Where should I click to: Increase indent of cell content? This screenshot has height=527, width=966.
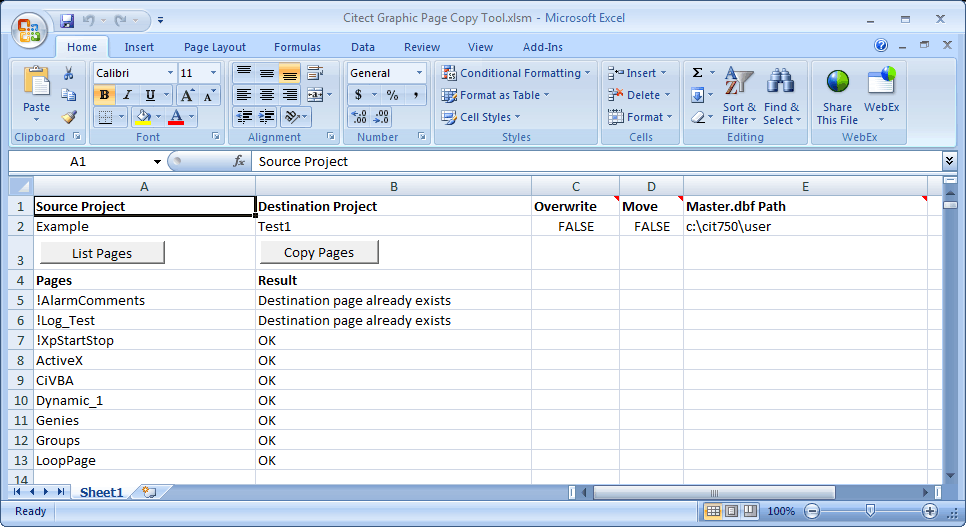click(267, 116)
